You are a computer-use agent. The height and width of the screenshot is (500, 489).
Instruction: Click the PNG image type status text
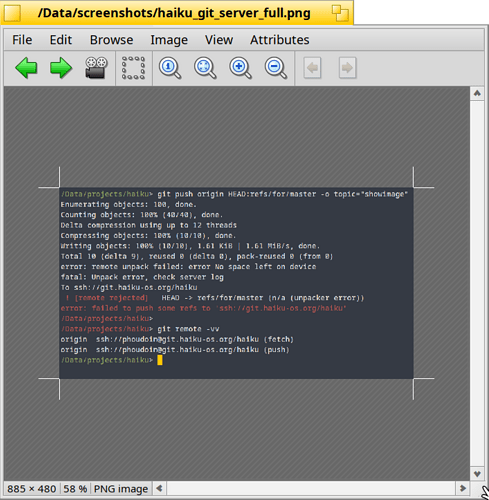[121, 489]
